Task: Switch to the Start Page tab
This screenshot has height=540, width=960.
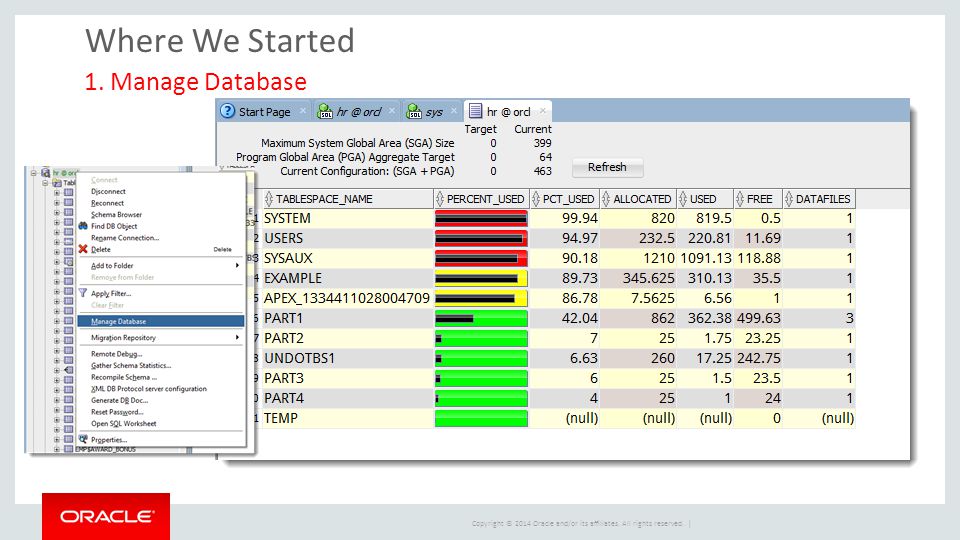Action: click(264, 111)
